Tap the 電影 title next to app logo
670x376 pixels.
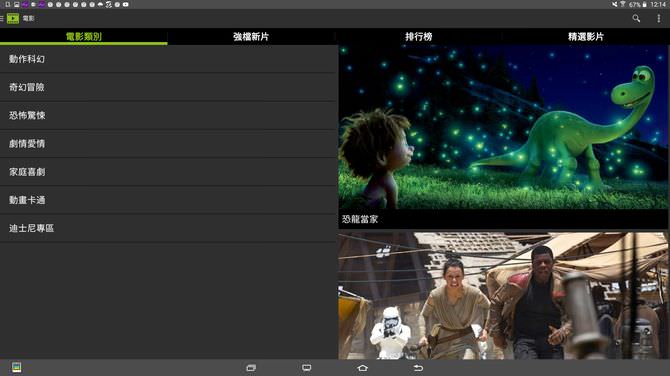[28, 18]
